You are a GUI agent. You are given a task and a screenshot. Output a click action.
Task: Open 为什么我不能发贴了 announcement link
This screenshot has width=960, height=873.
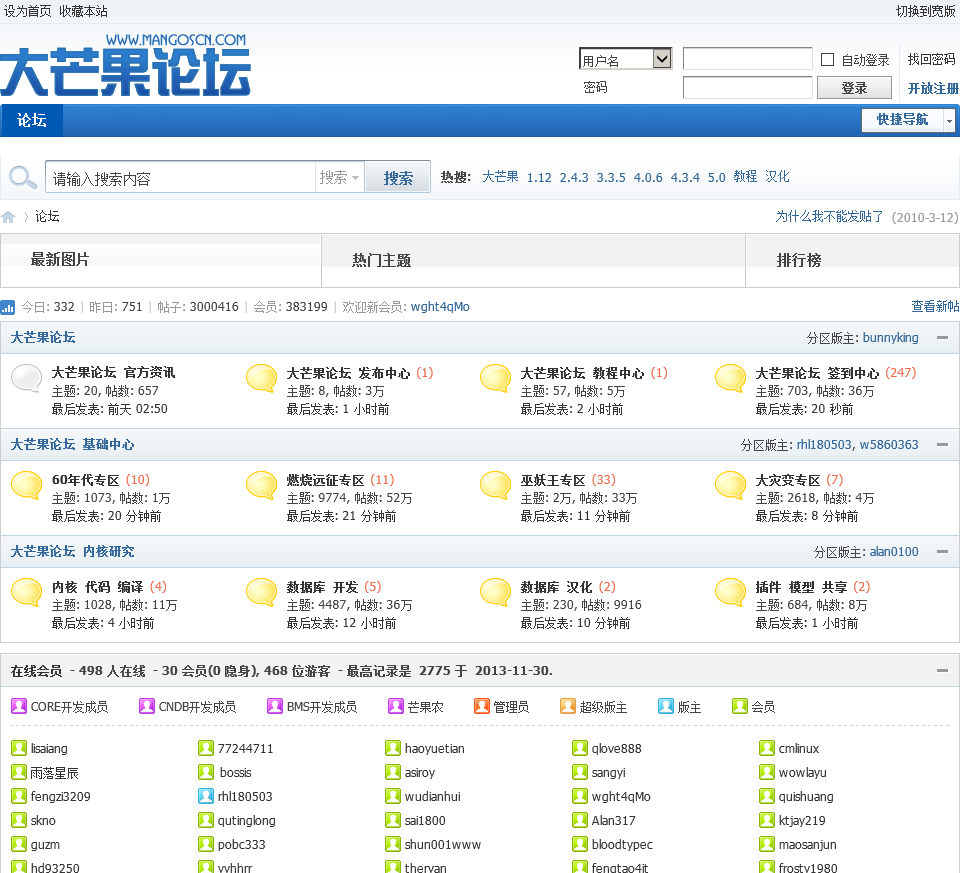[829, 216]
